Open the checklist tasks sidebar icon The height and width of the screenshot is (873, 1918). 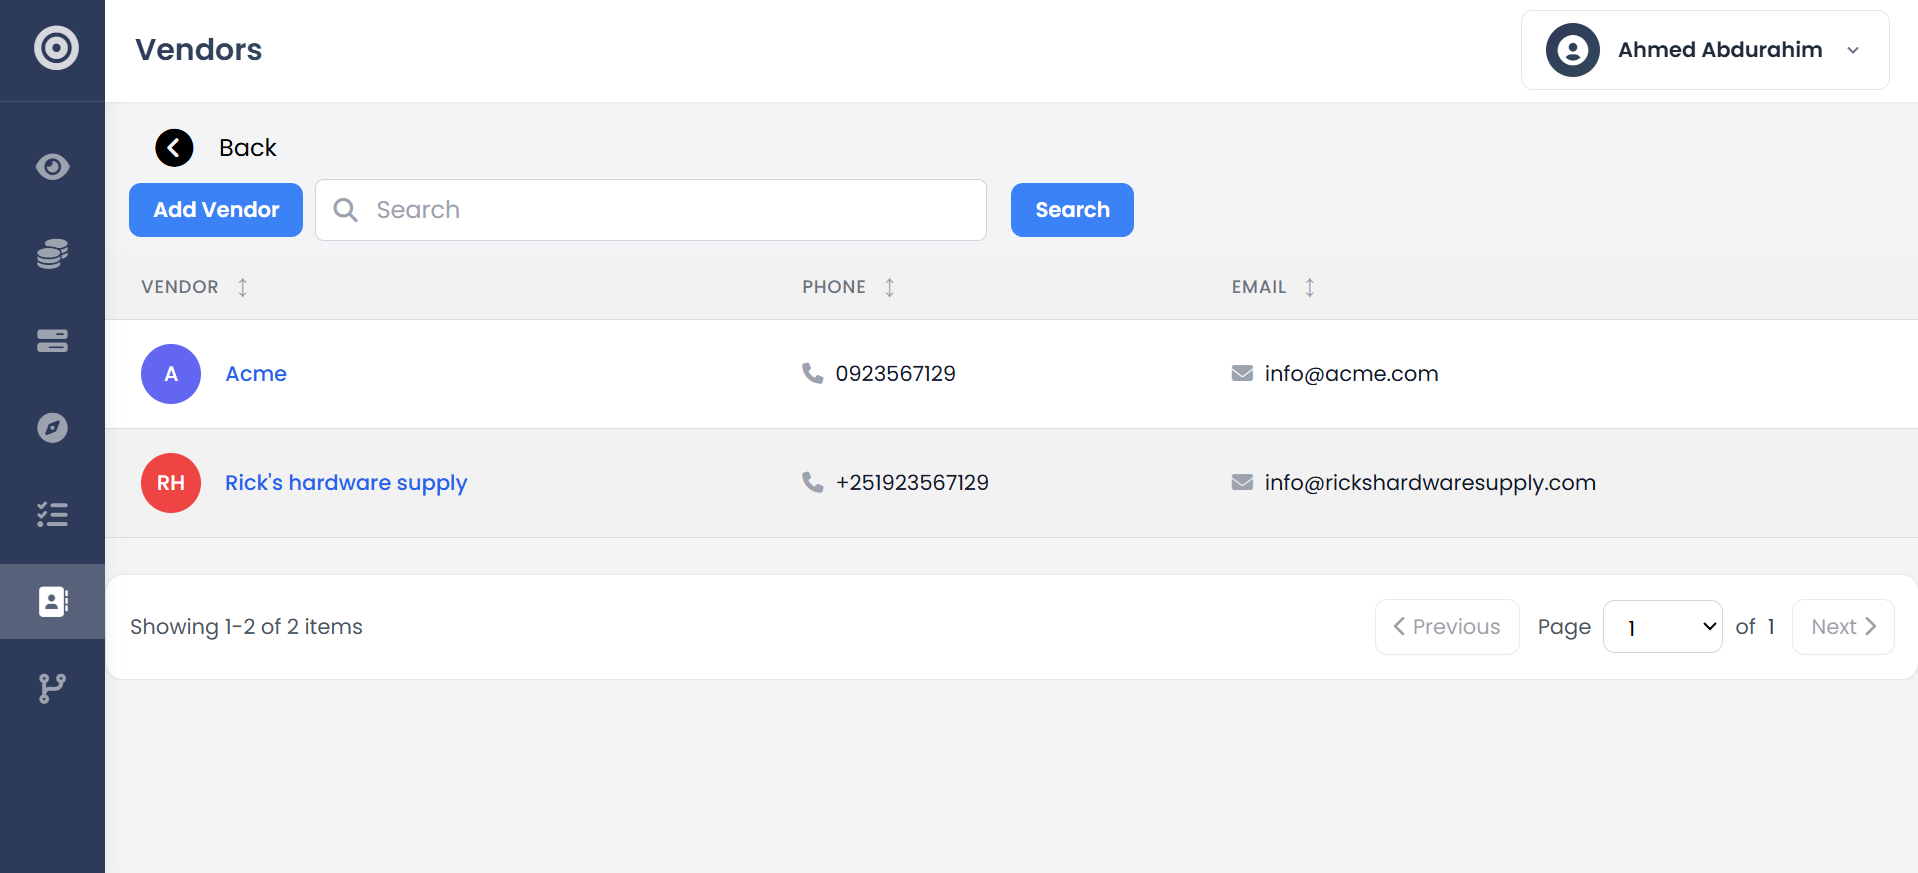tap(52, 515)
